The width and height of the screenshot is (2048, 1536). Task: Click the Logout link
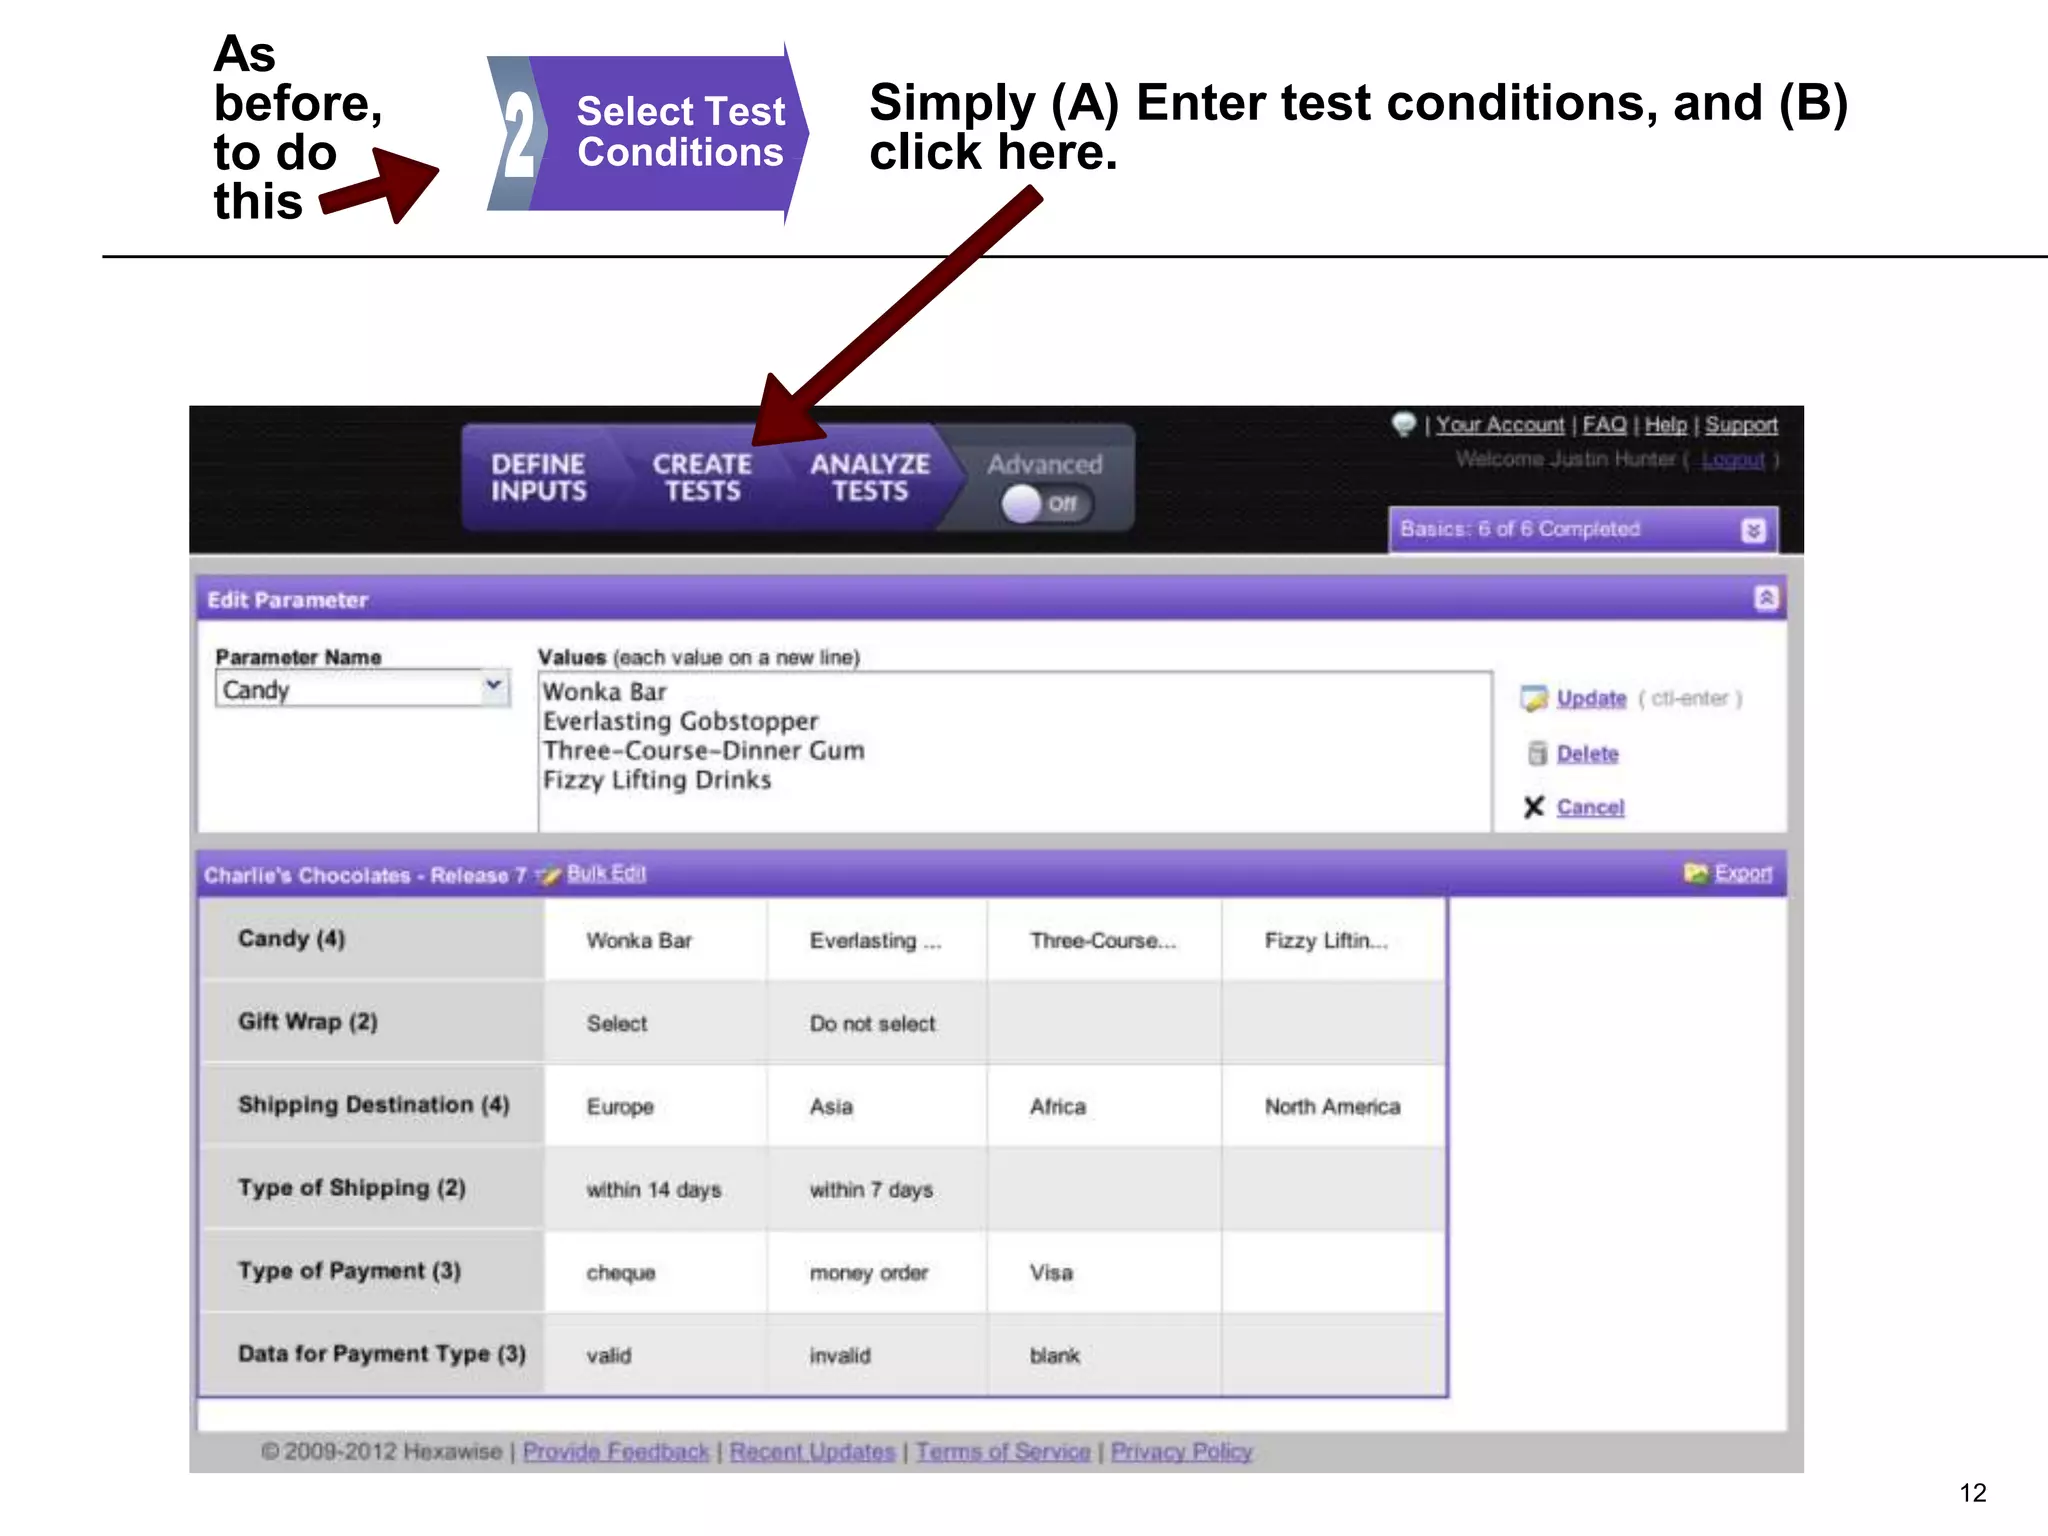1733,459
